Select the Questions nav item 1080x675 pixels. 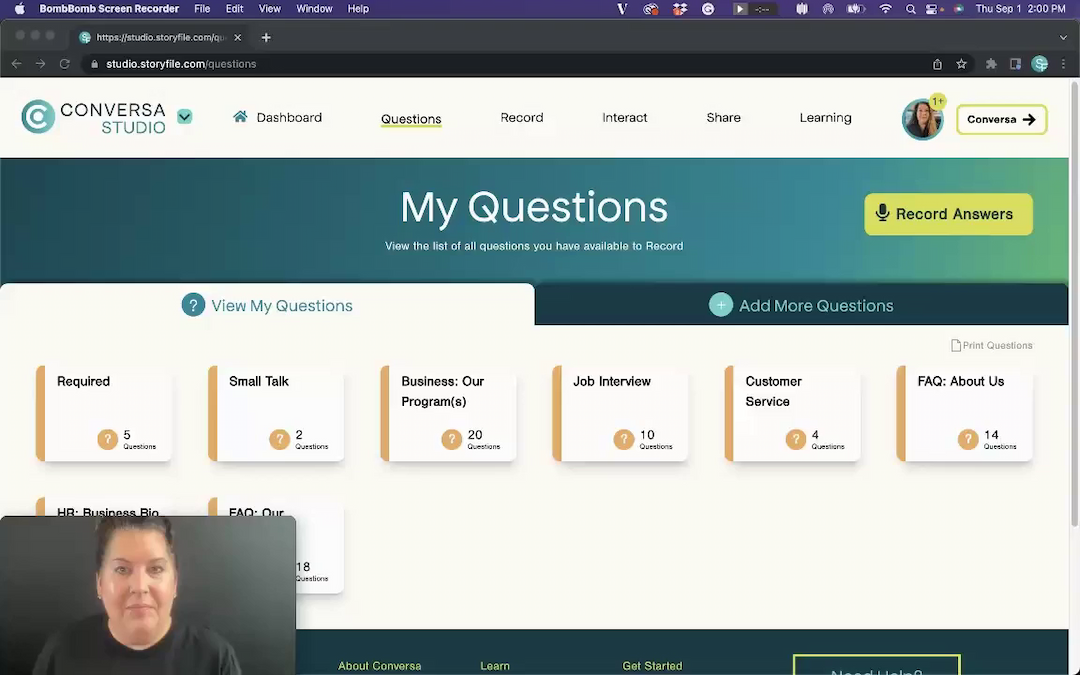[x=411, y=118]
